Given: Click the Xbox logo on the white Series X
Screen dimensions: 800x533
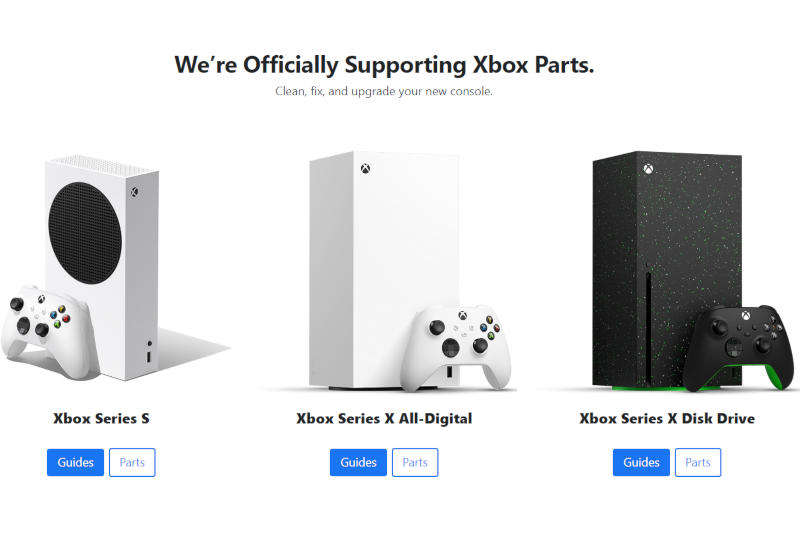Looking at the screenshot, I should 367,169.
